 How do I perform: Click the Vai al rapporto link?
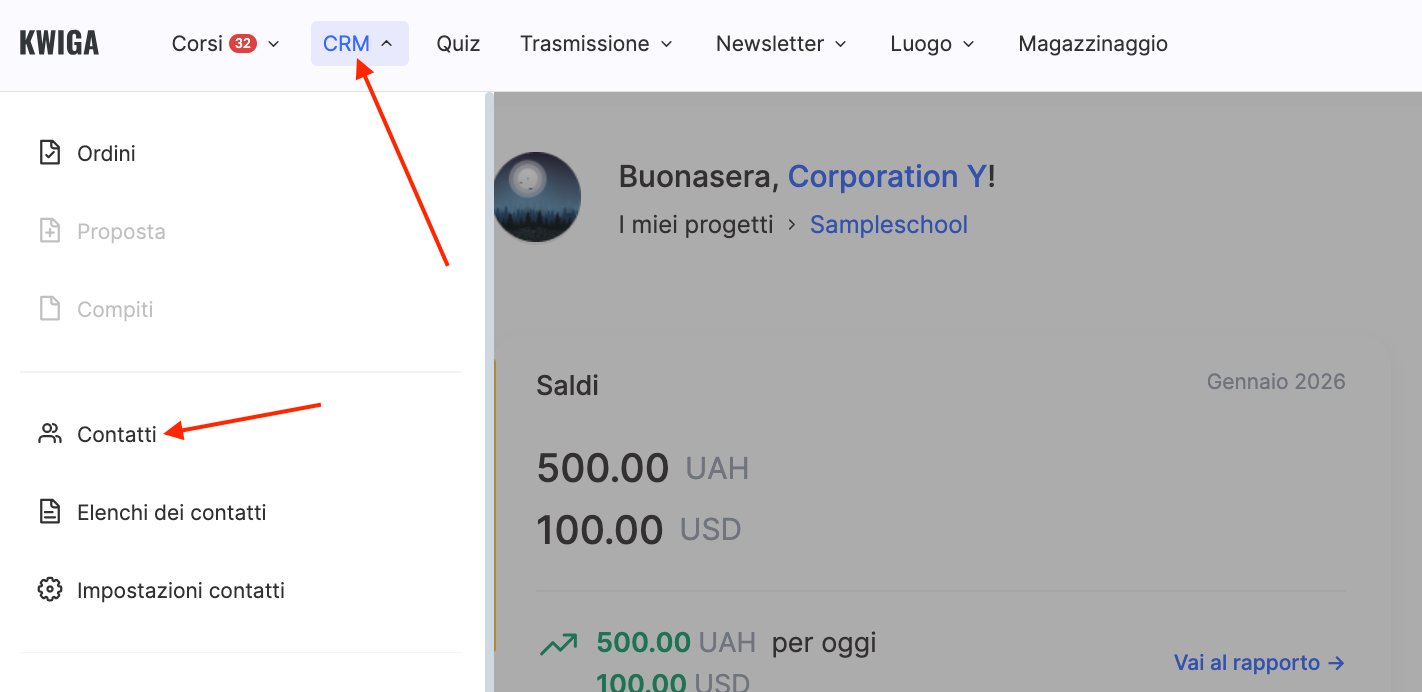(1259, 663)
